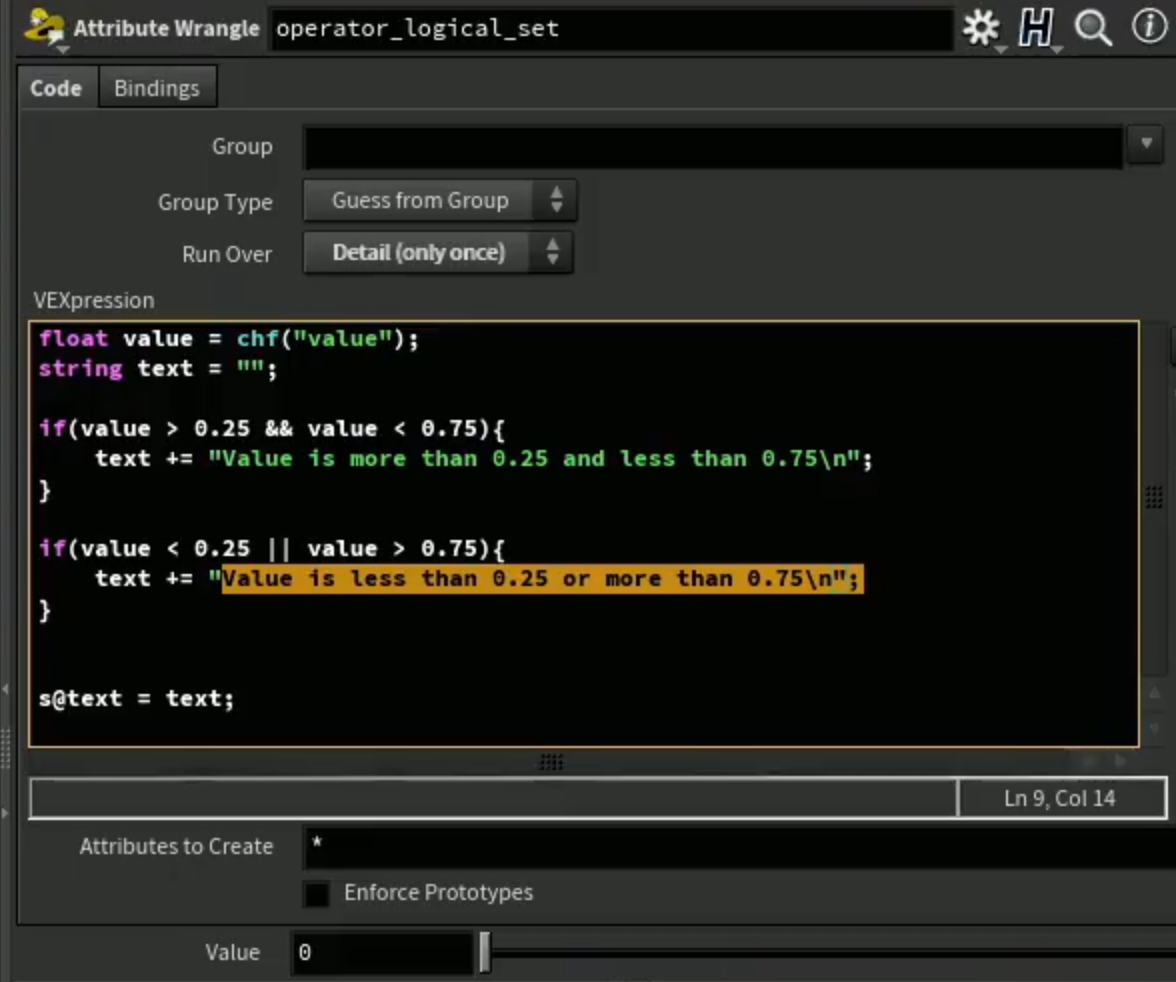Click the Houdini H help icon
The image size is (1176, 982).
point(1036,29)
